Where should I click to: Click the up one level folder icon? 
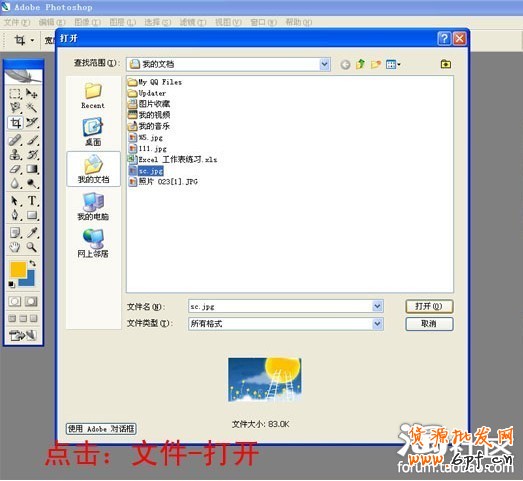(360, 64)
